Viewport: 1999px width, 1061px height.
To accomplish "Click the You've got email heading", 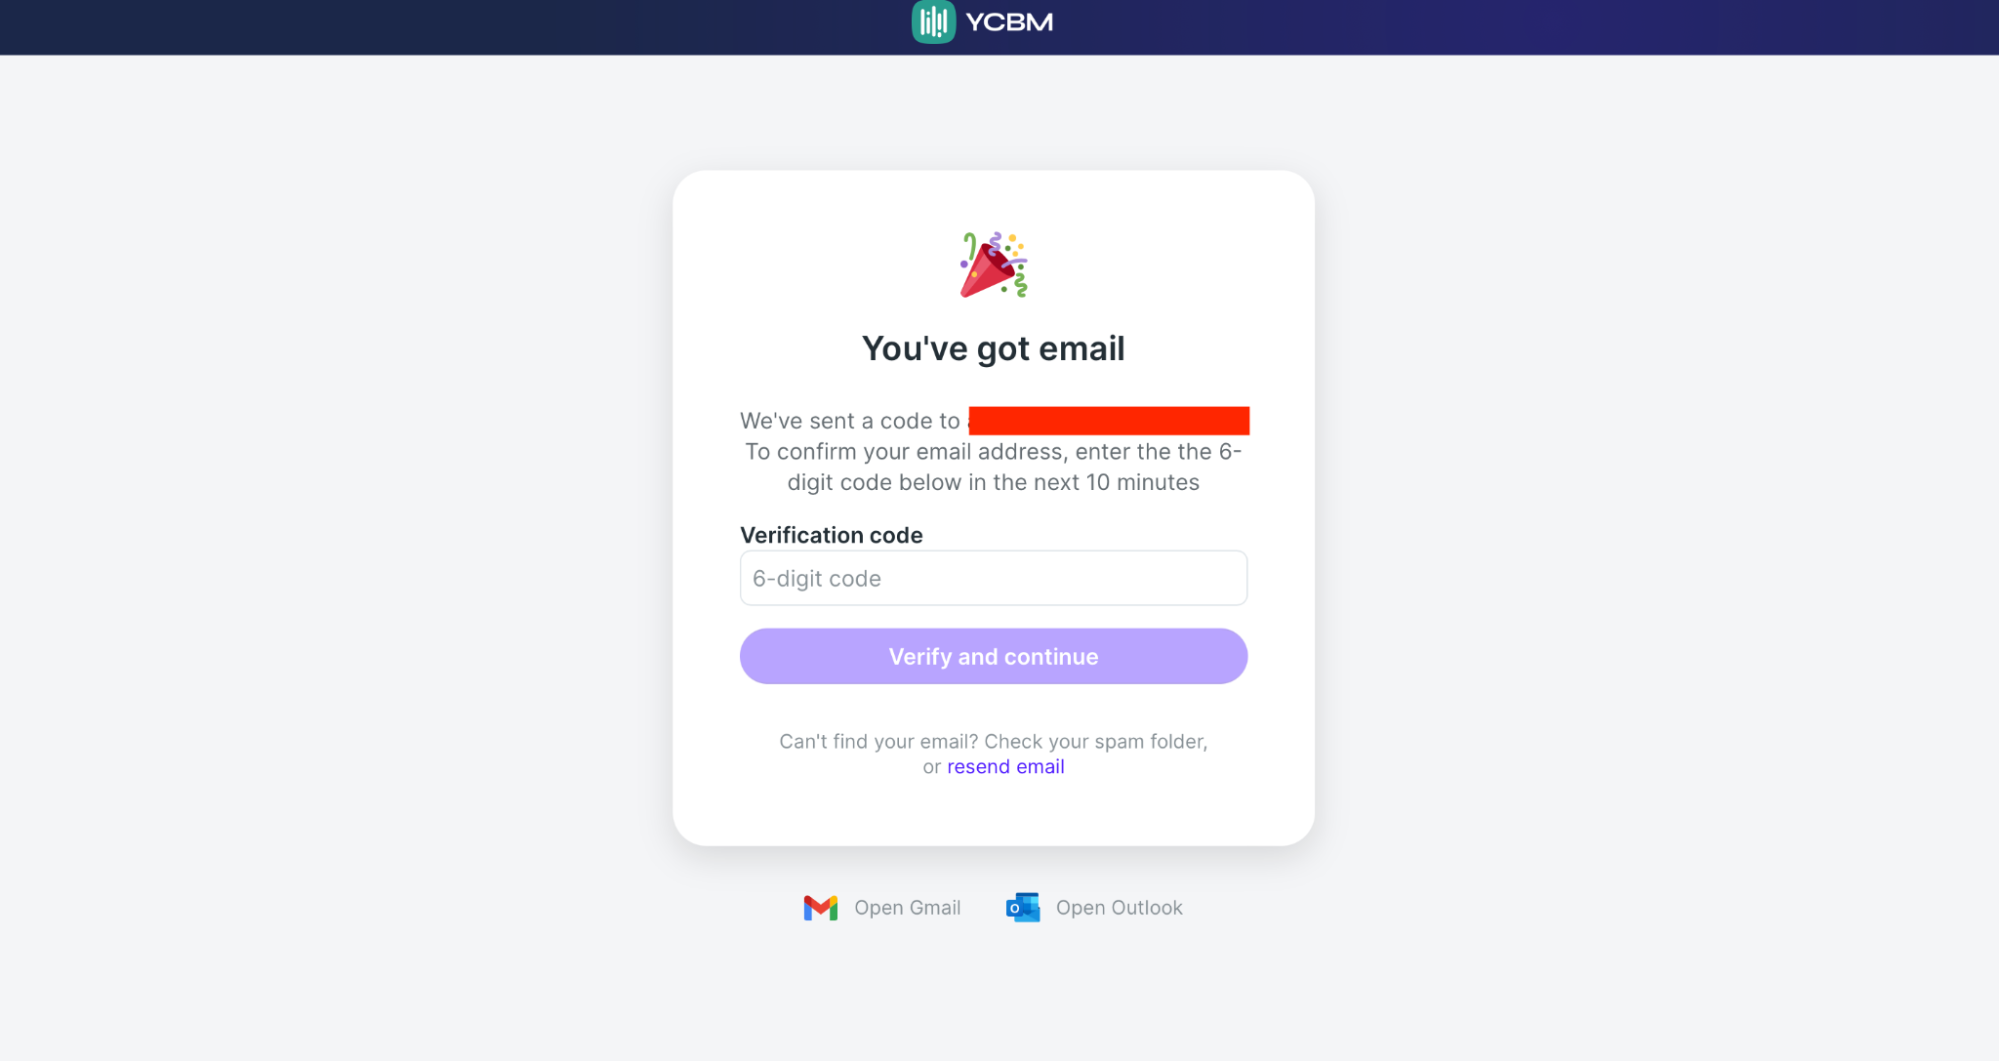I will click(993, 347).
